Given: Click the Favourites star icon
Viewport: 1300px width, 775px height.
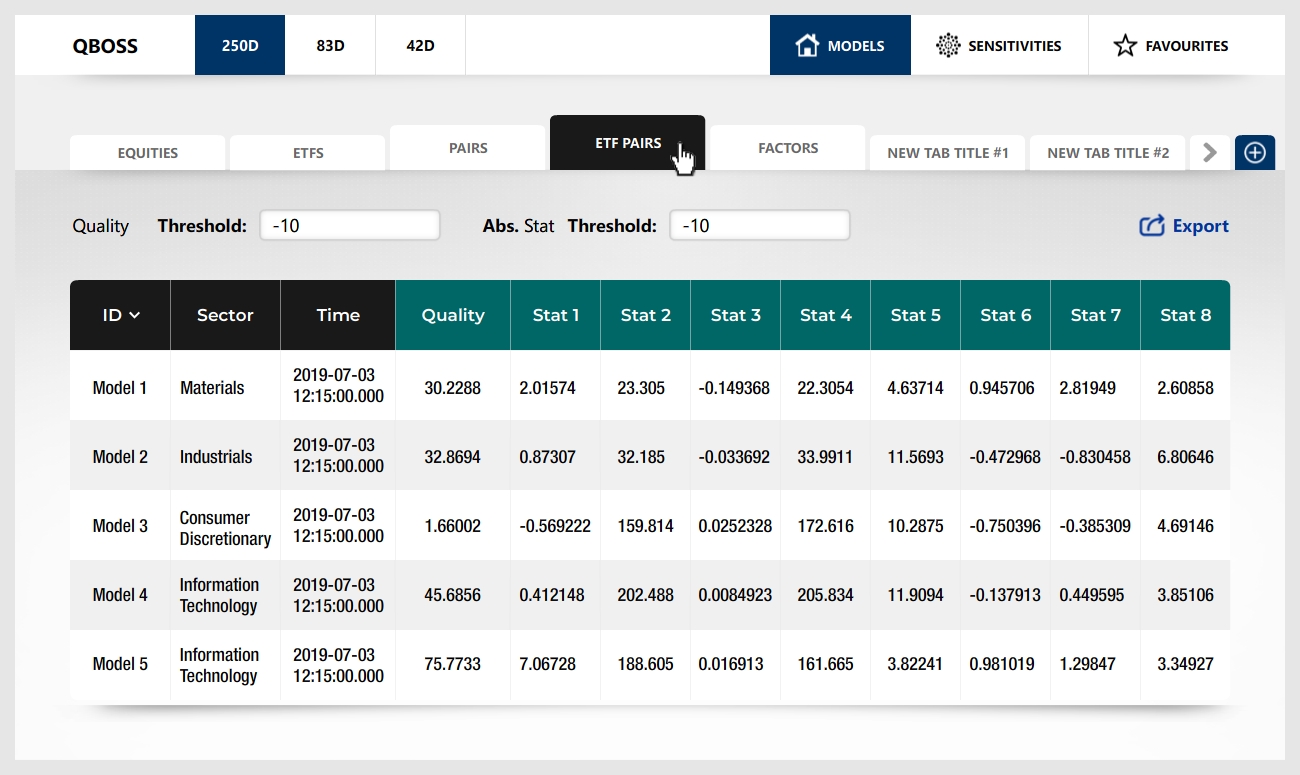Looking at the screenshot, I should (x=1125, y=46).
